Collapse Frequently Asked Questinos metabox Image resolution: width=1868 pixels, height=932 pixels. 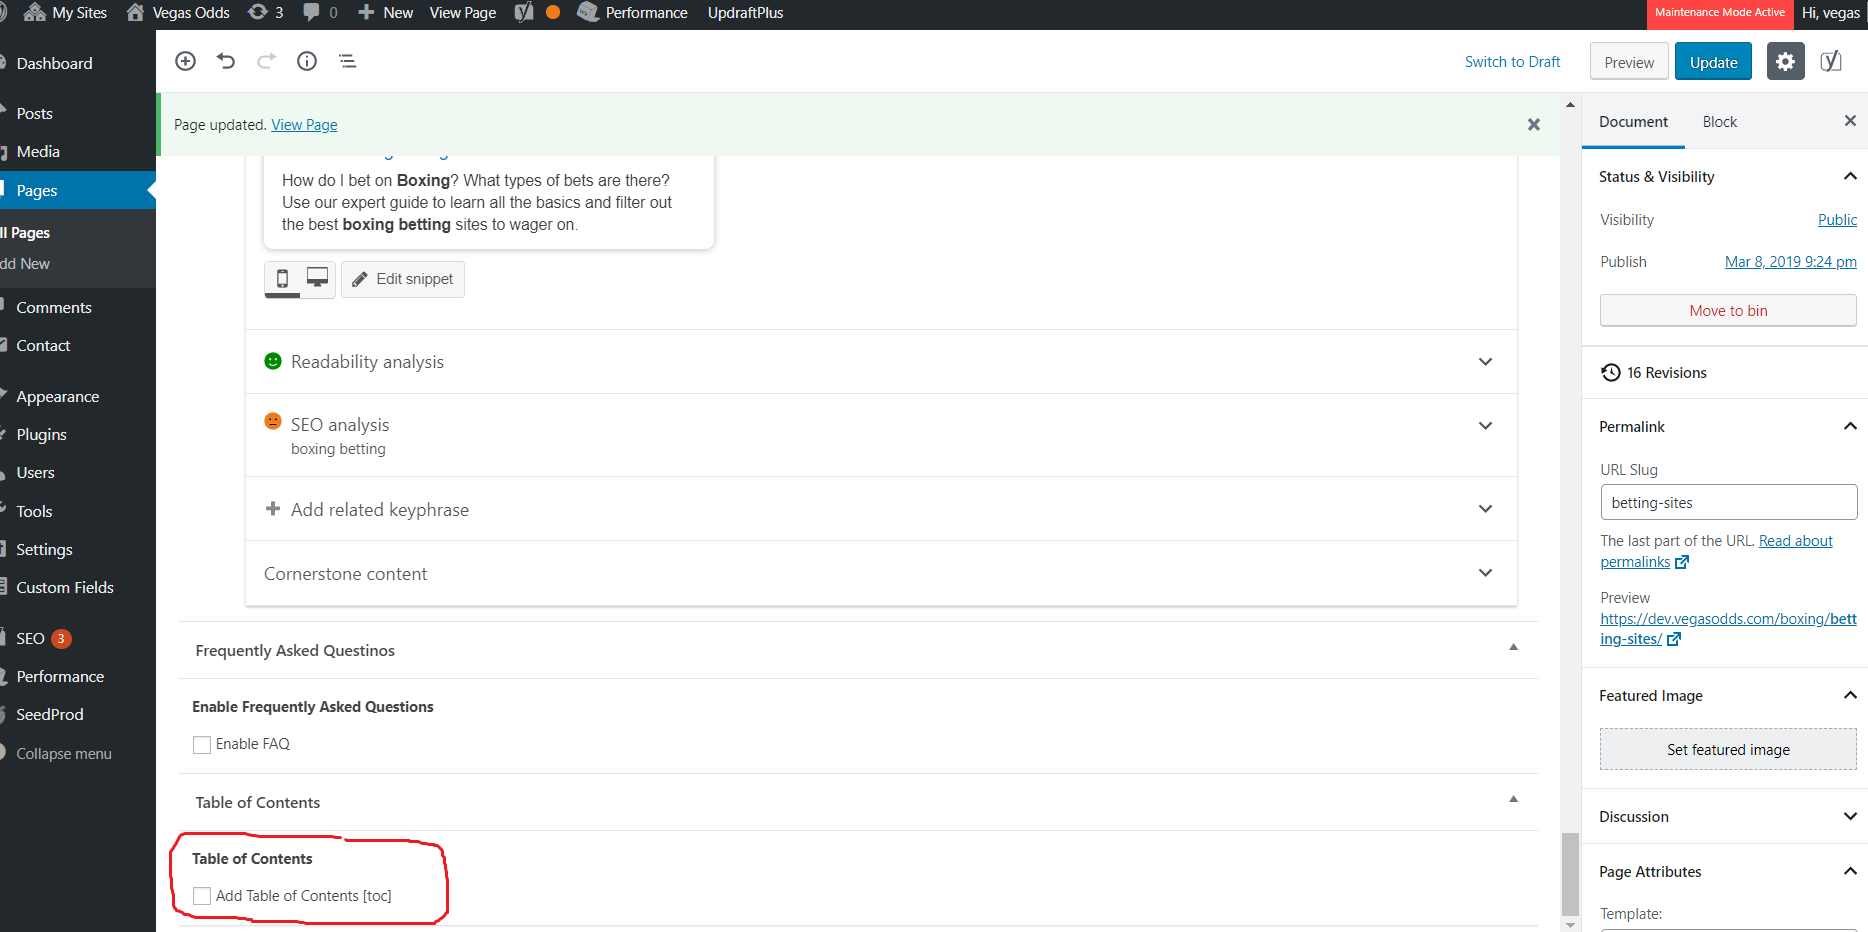pyautogui.click(x=1513, y=647)
